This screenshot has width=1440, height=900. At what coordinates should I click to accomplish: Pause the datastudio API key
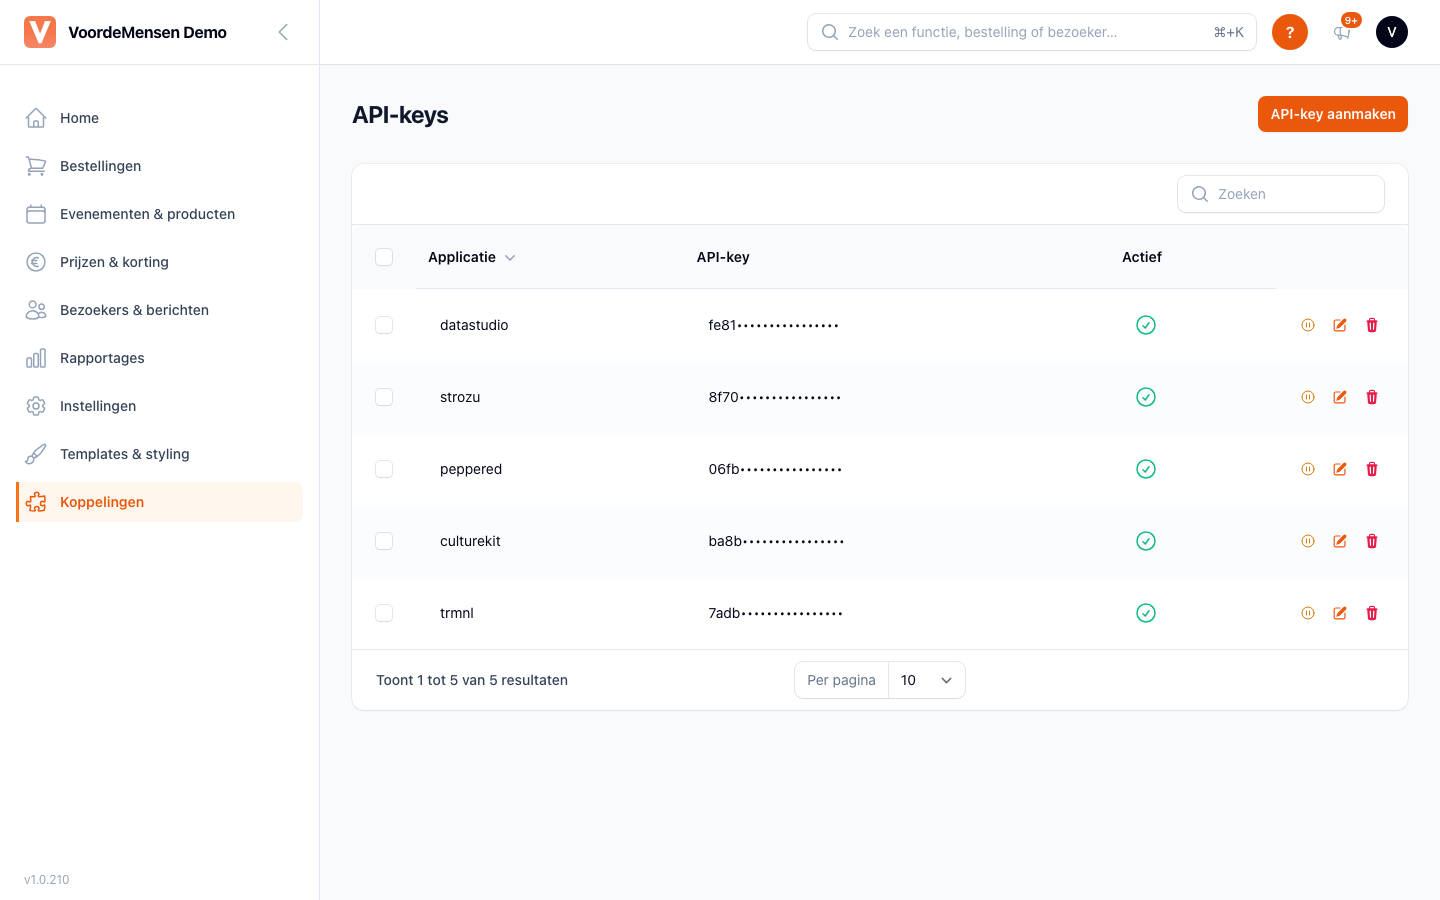coord(1308,325)
